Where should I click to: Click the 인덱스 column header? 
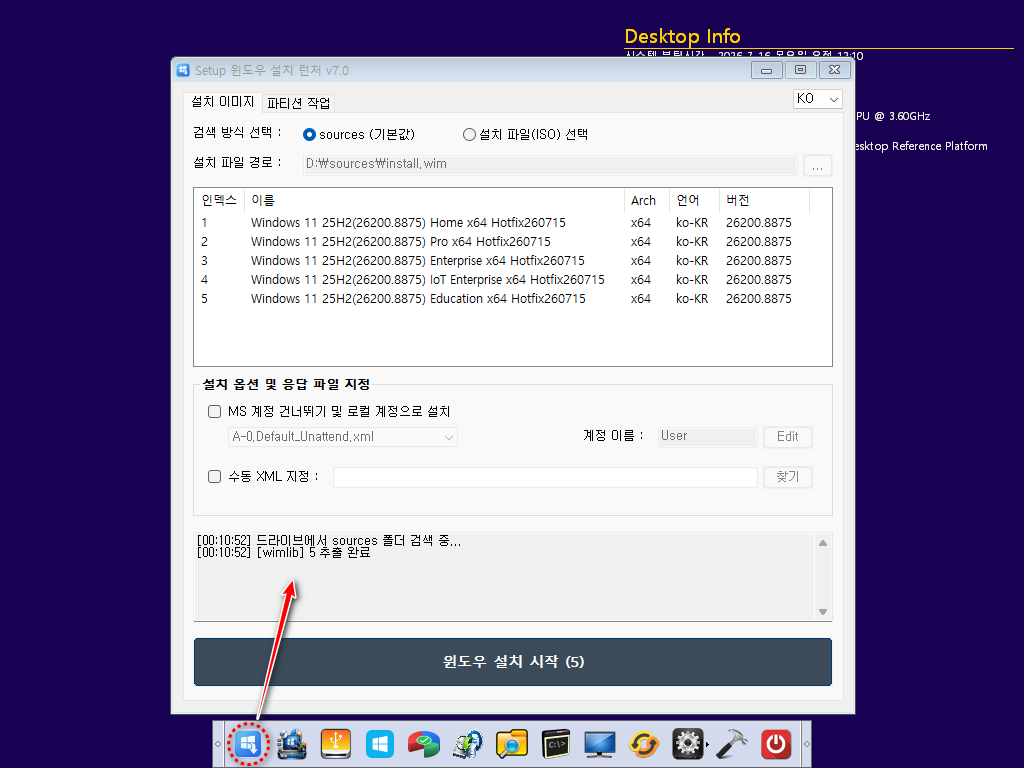(x=219, y=200)
